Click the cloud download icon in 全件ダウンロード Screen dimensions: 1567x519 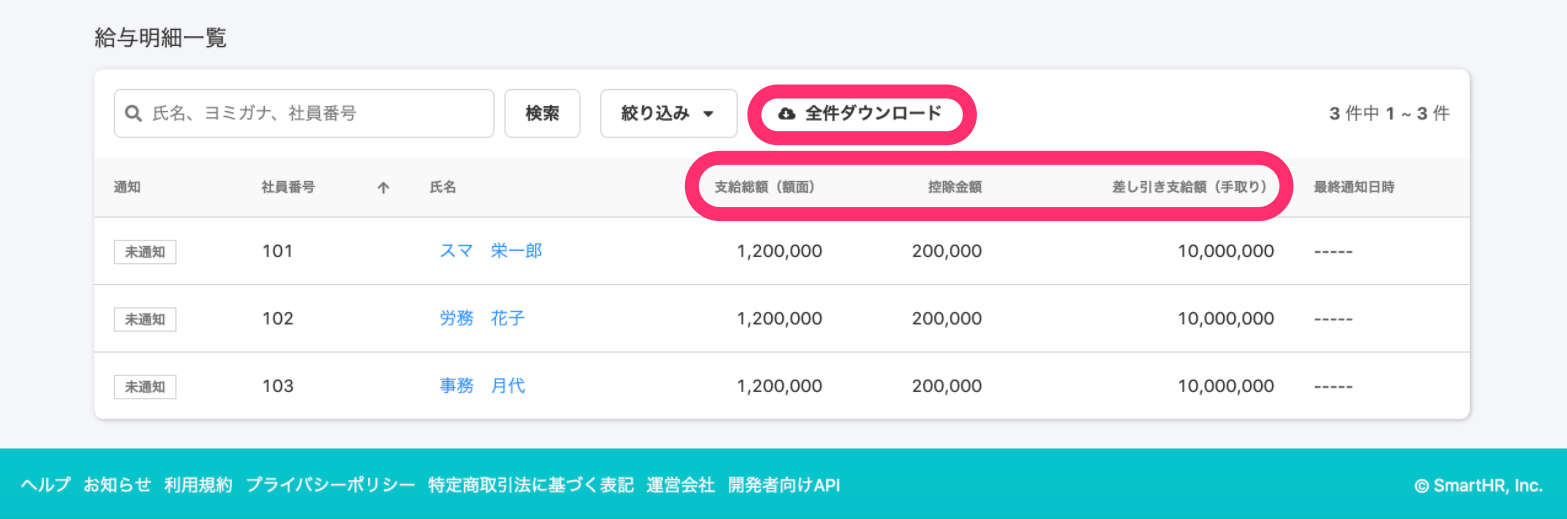[786, 114]
